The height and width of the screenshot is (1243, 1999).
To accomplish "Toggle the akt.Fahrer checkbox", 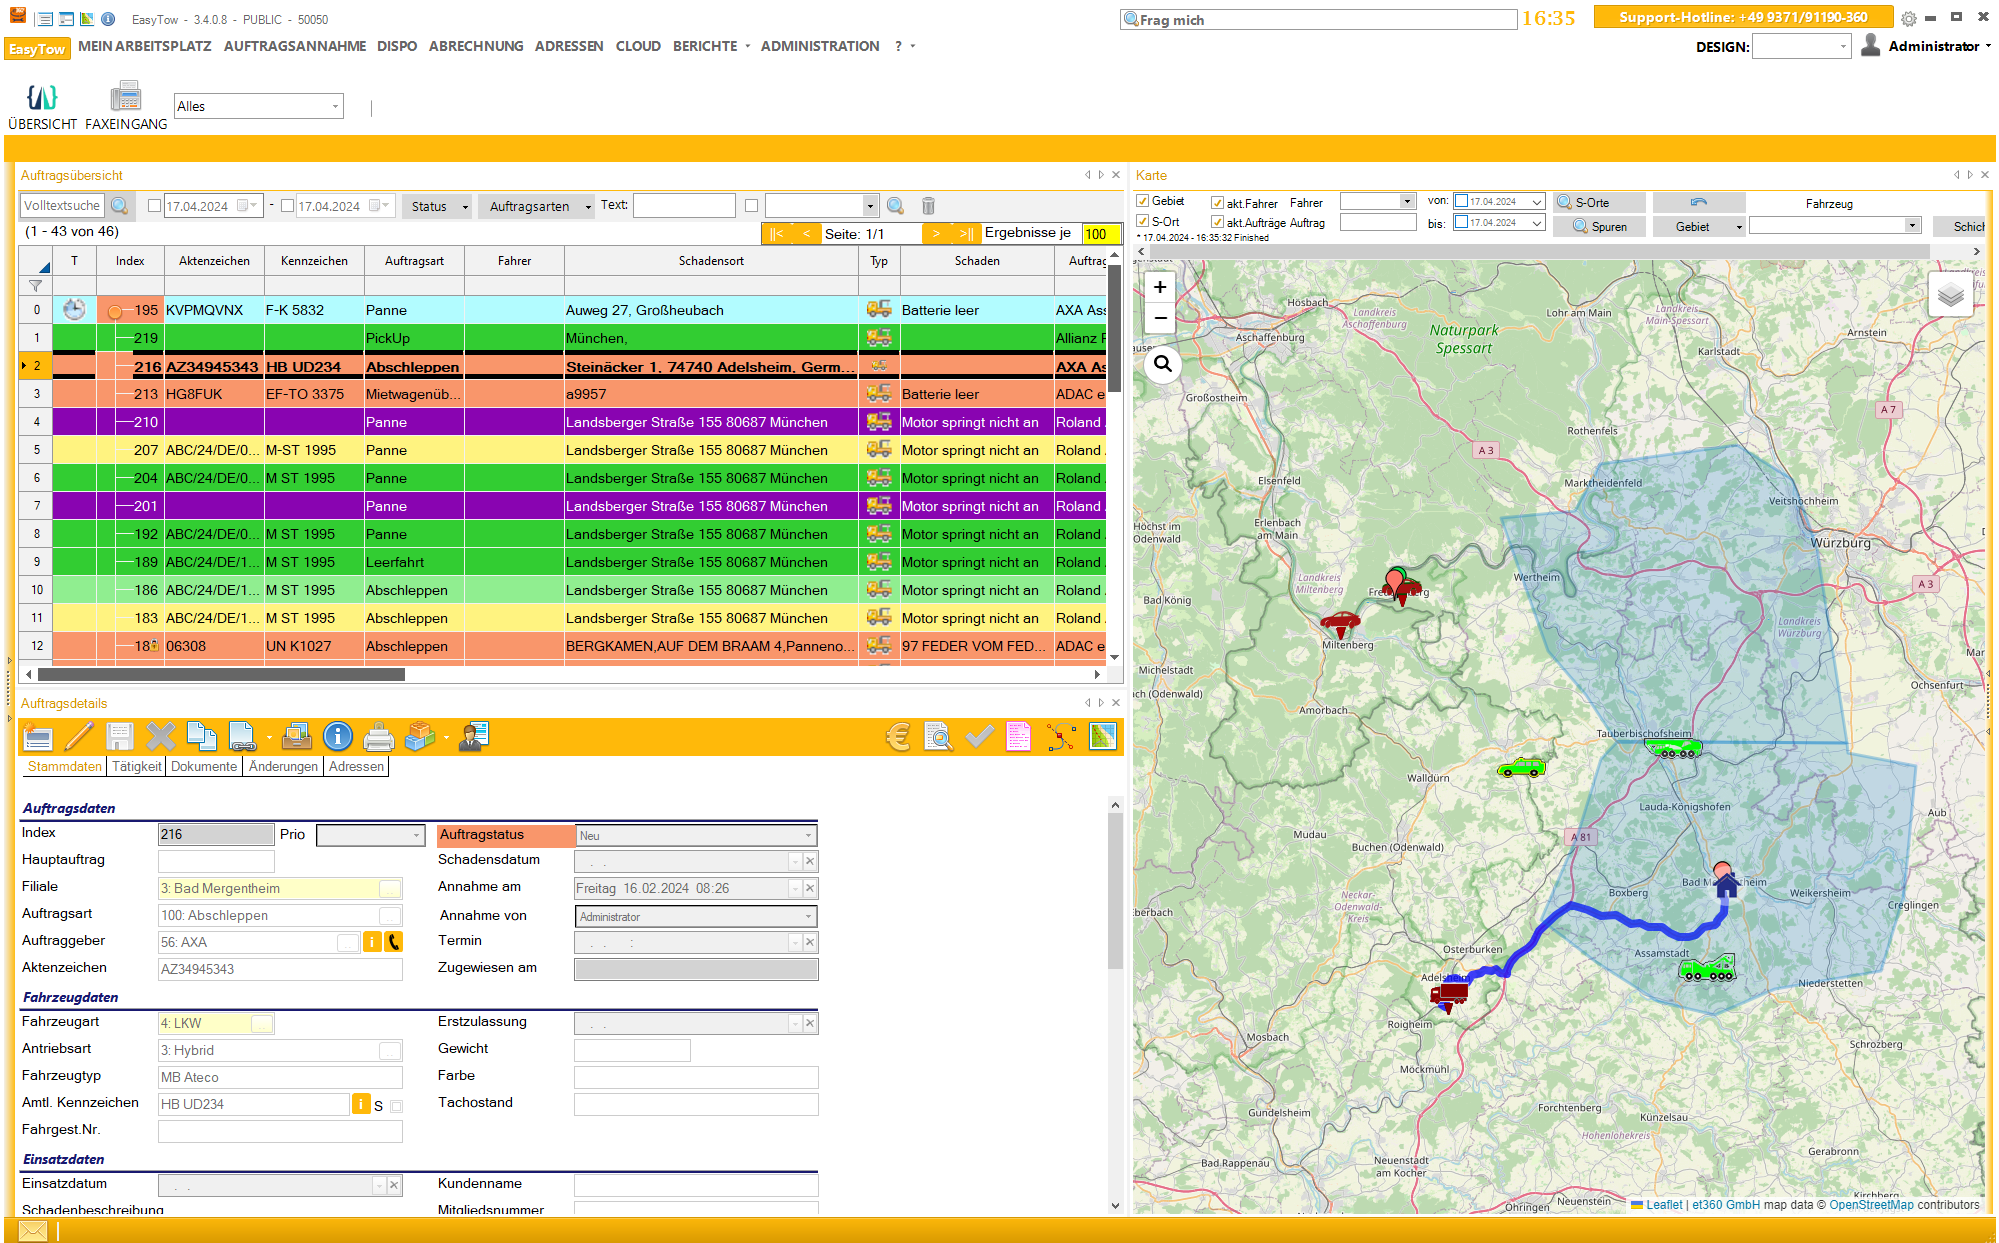I will click(x=1217, y=203).
